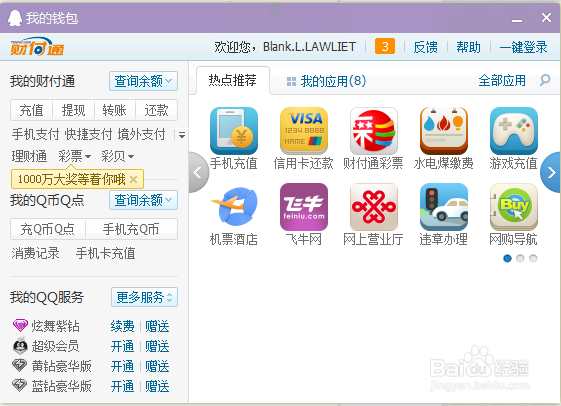Switch to the 热点推荐 tab
561x406 pixels.
[233, 80]
